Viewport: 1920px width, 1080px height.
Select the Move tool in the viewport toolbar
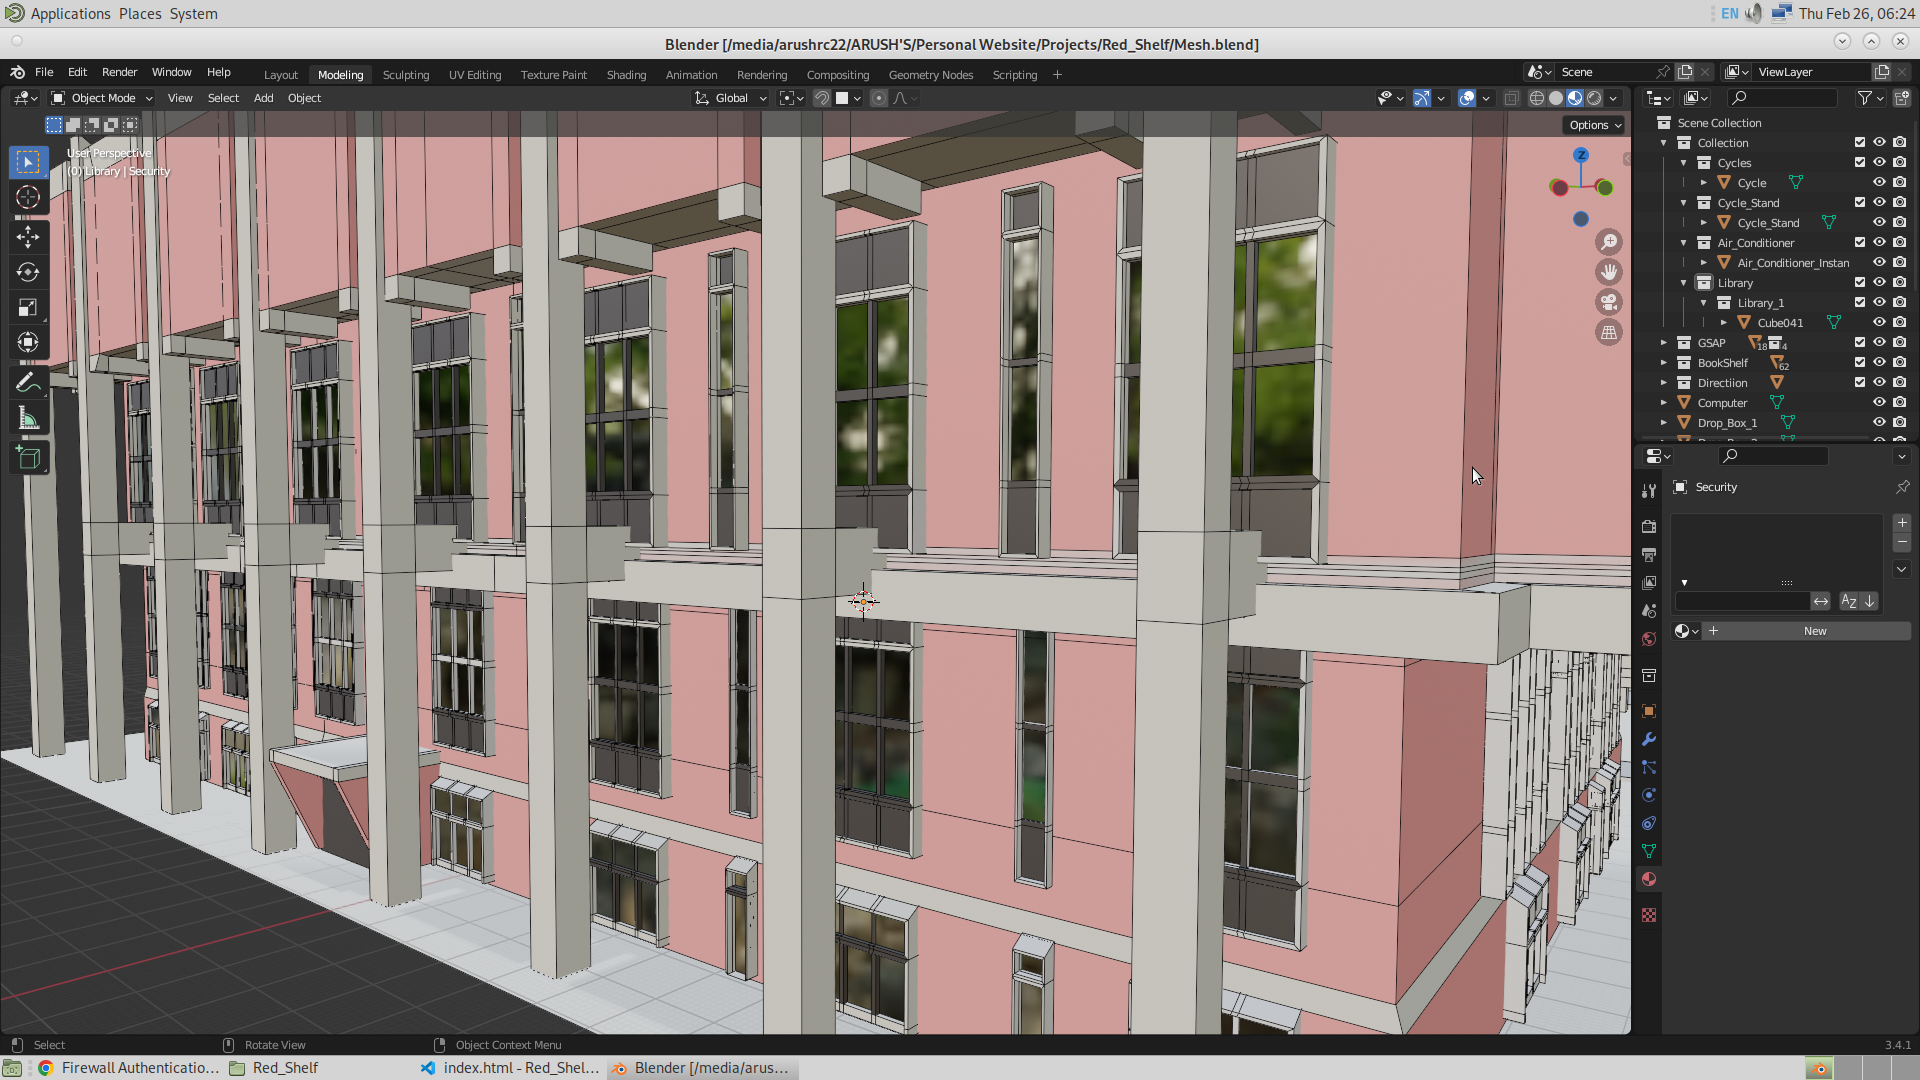(28, 237)
